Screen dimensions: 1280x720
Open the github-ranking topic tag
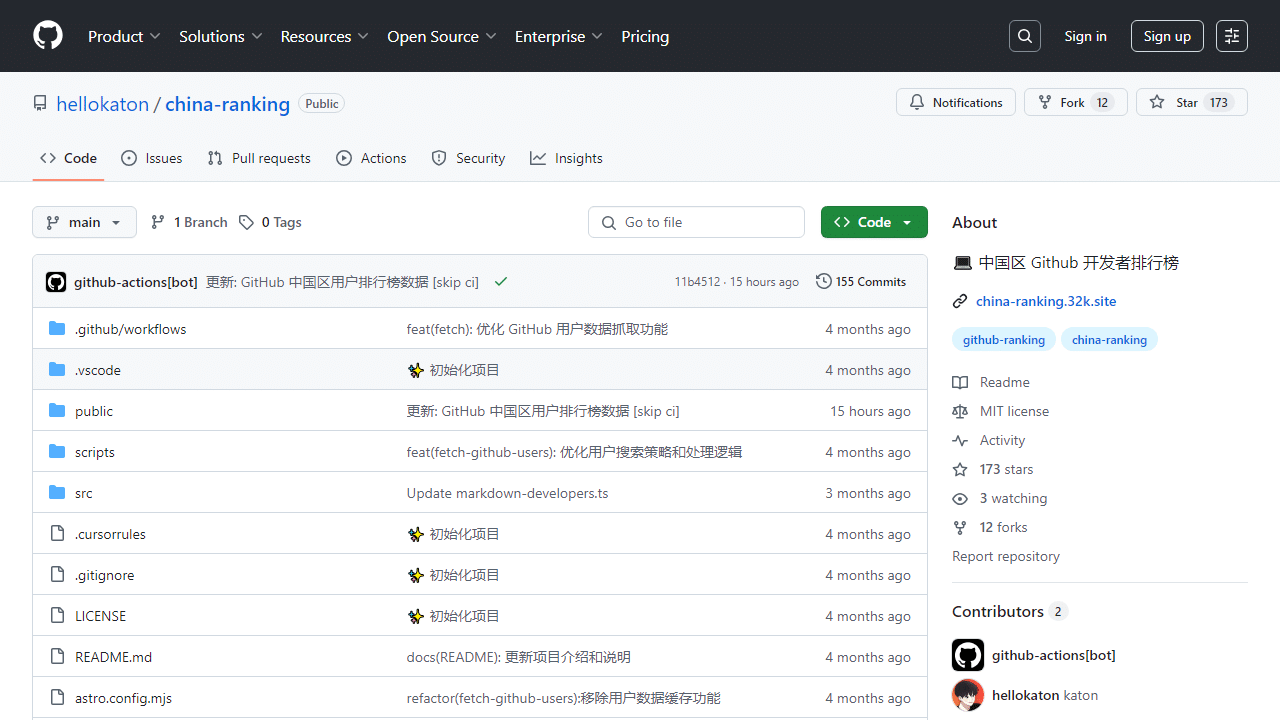(1004, 340)
